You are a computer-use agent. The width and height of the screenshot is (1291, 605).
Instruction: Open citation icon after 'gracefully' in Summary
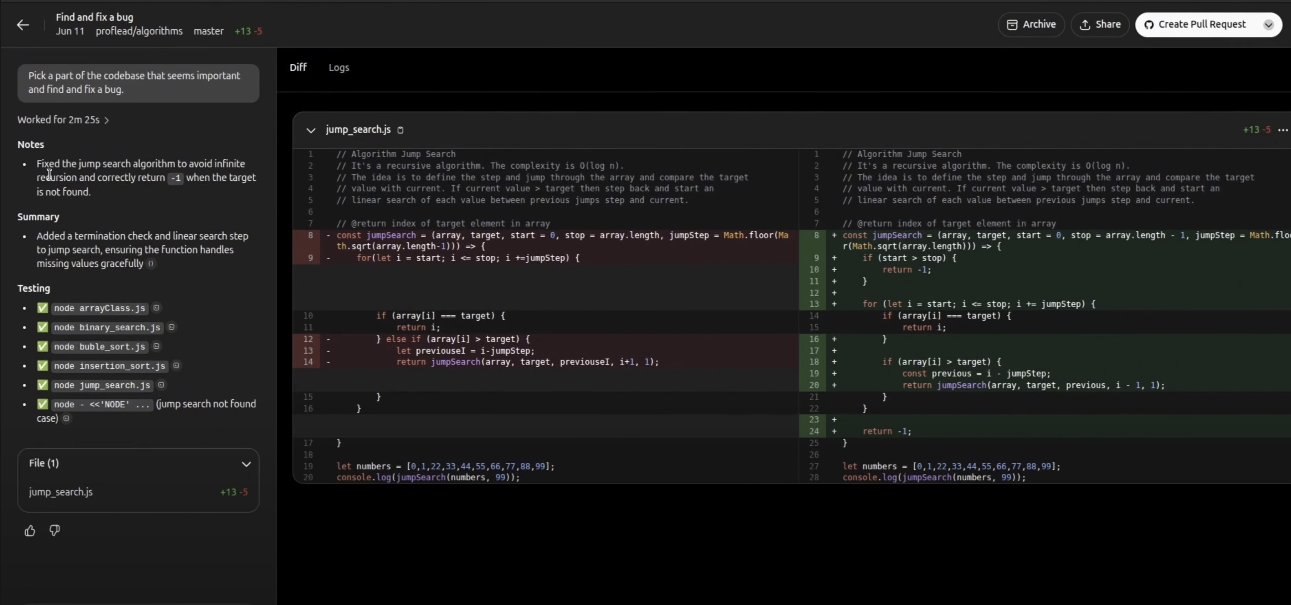[x=151, y=265]
